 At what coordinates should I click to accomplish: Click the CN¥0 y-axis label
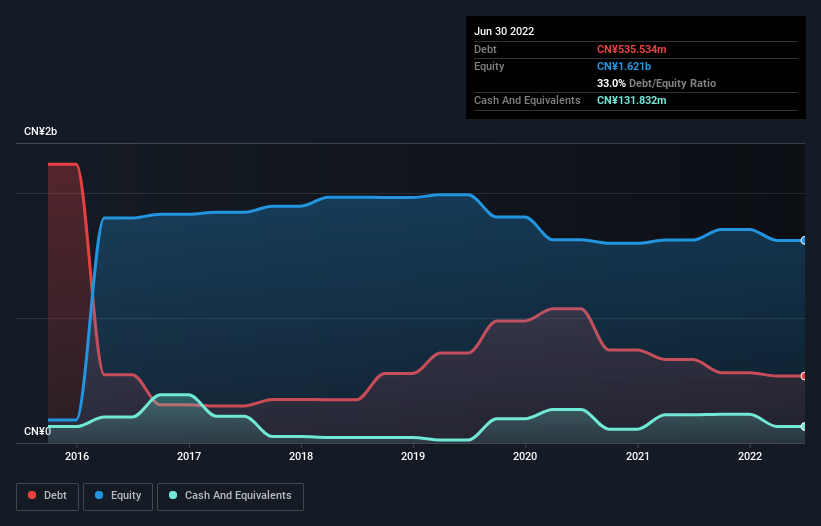coord(38,431)
